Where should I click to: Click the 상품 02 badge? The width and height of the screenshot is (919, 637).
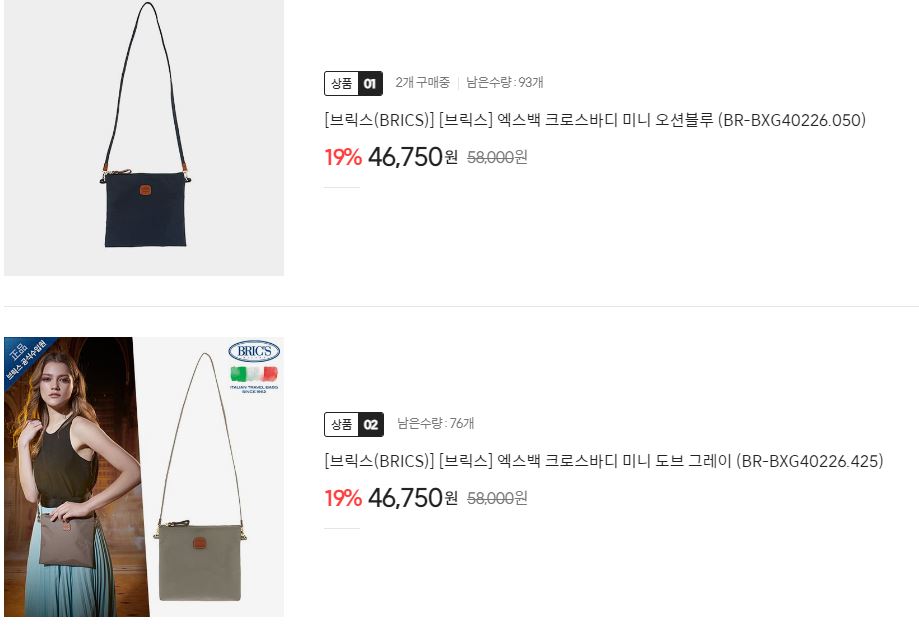(353, 424)
